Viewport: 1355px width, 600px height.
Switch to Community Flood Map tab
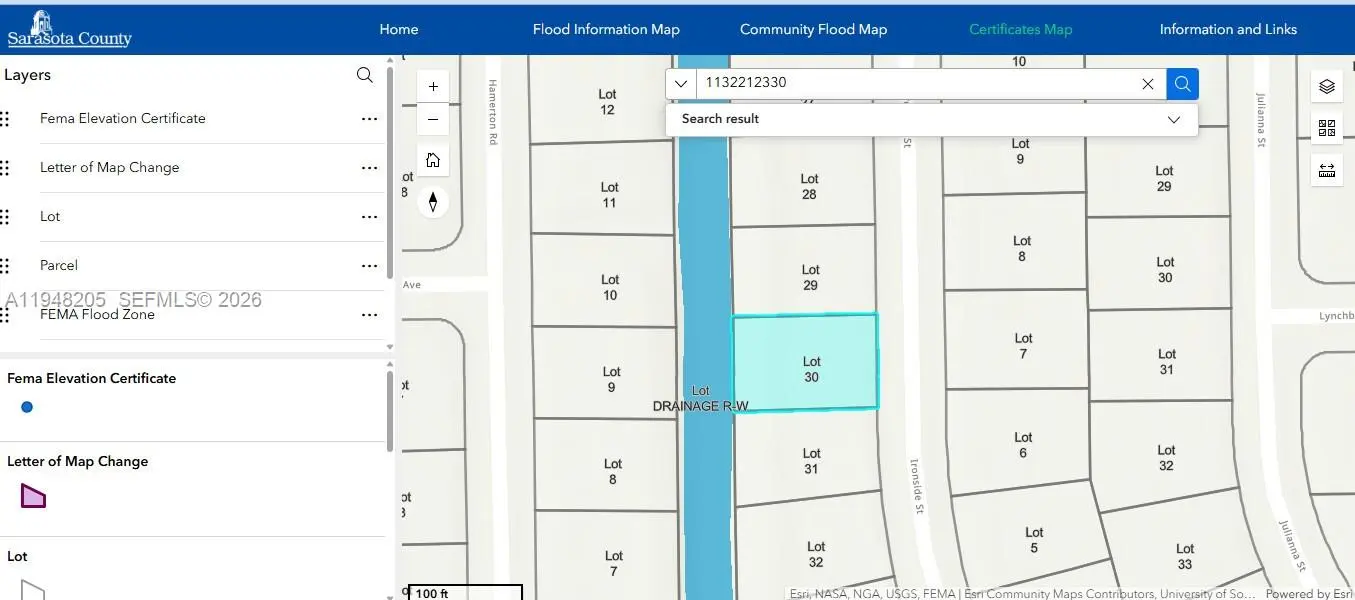click(813, 29)
